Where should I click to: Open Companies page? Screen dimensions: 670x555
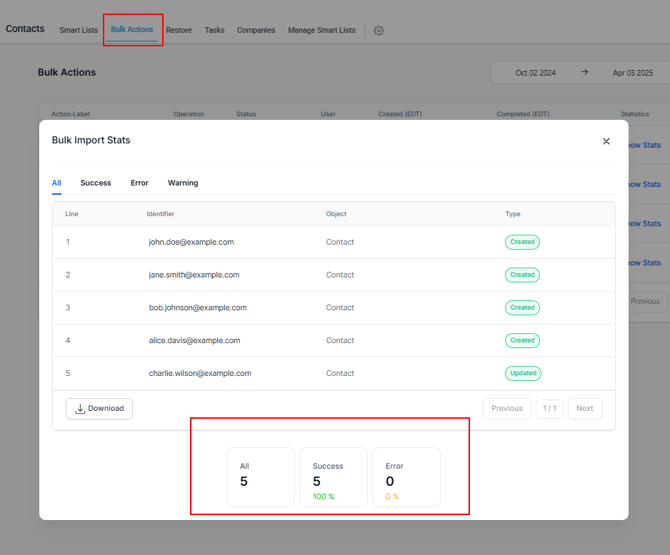pos(256,30)
